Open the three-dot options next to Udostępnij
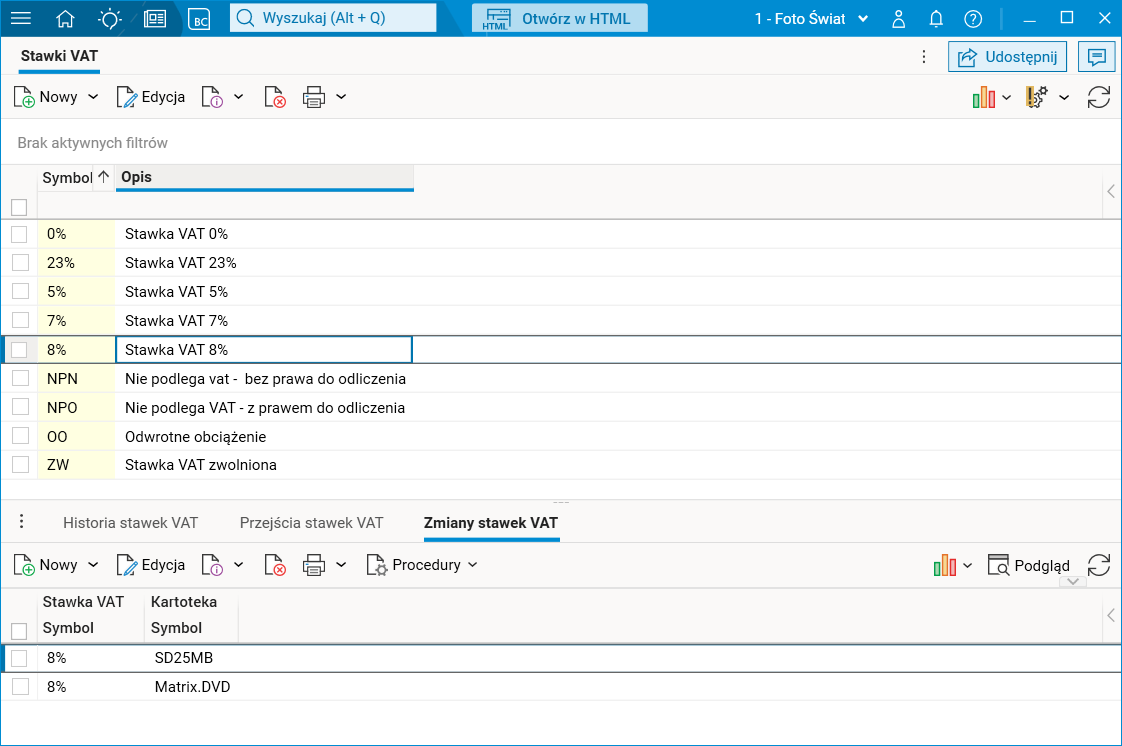The image size is (1122, 746). [924, 57]
